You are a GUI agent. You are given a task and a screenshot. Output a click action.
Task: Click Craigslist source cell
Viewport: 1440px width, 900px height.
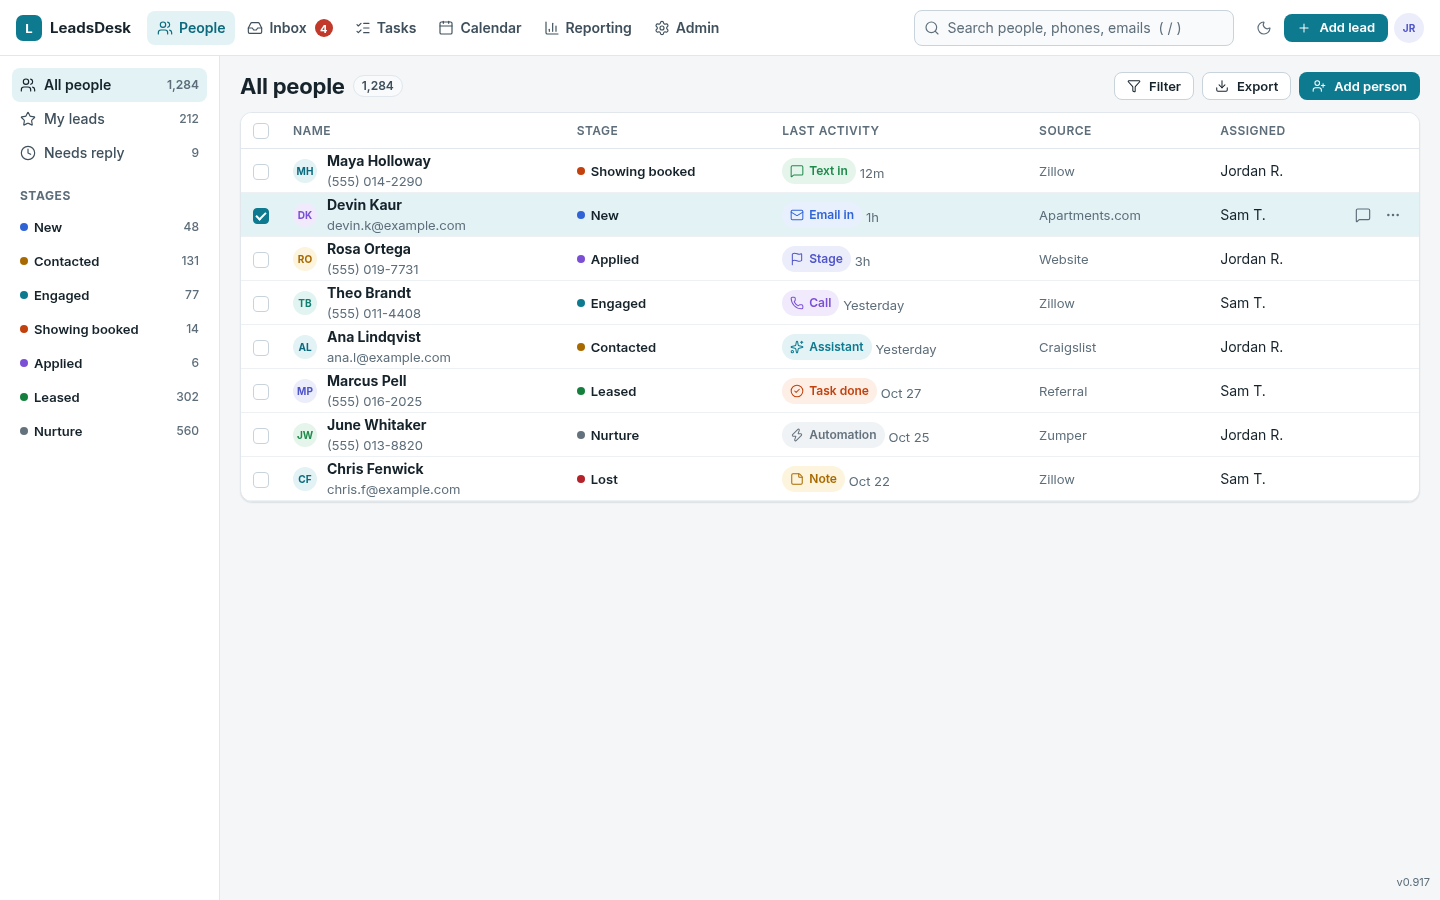coord(1068,347)
